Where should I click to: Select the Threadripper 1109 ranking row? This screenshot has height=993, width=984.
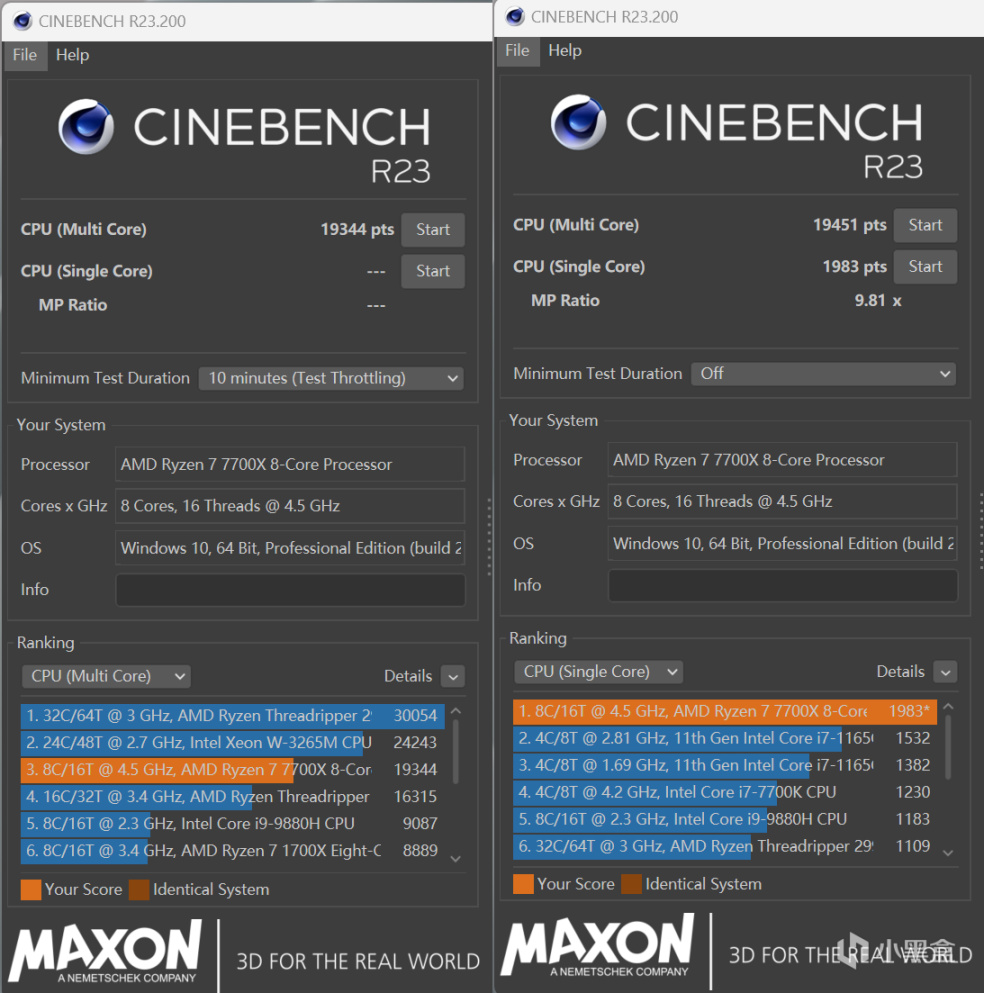[724, 846]
